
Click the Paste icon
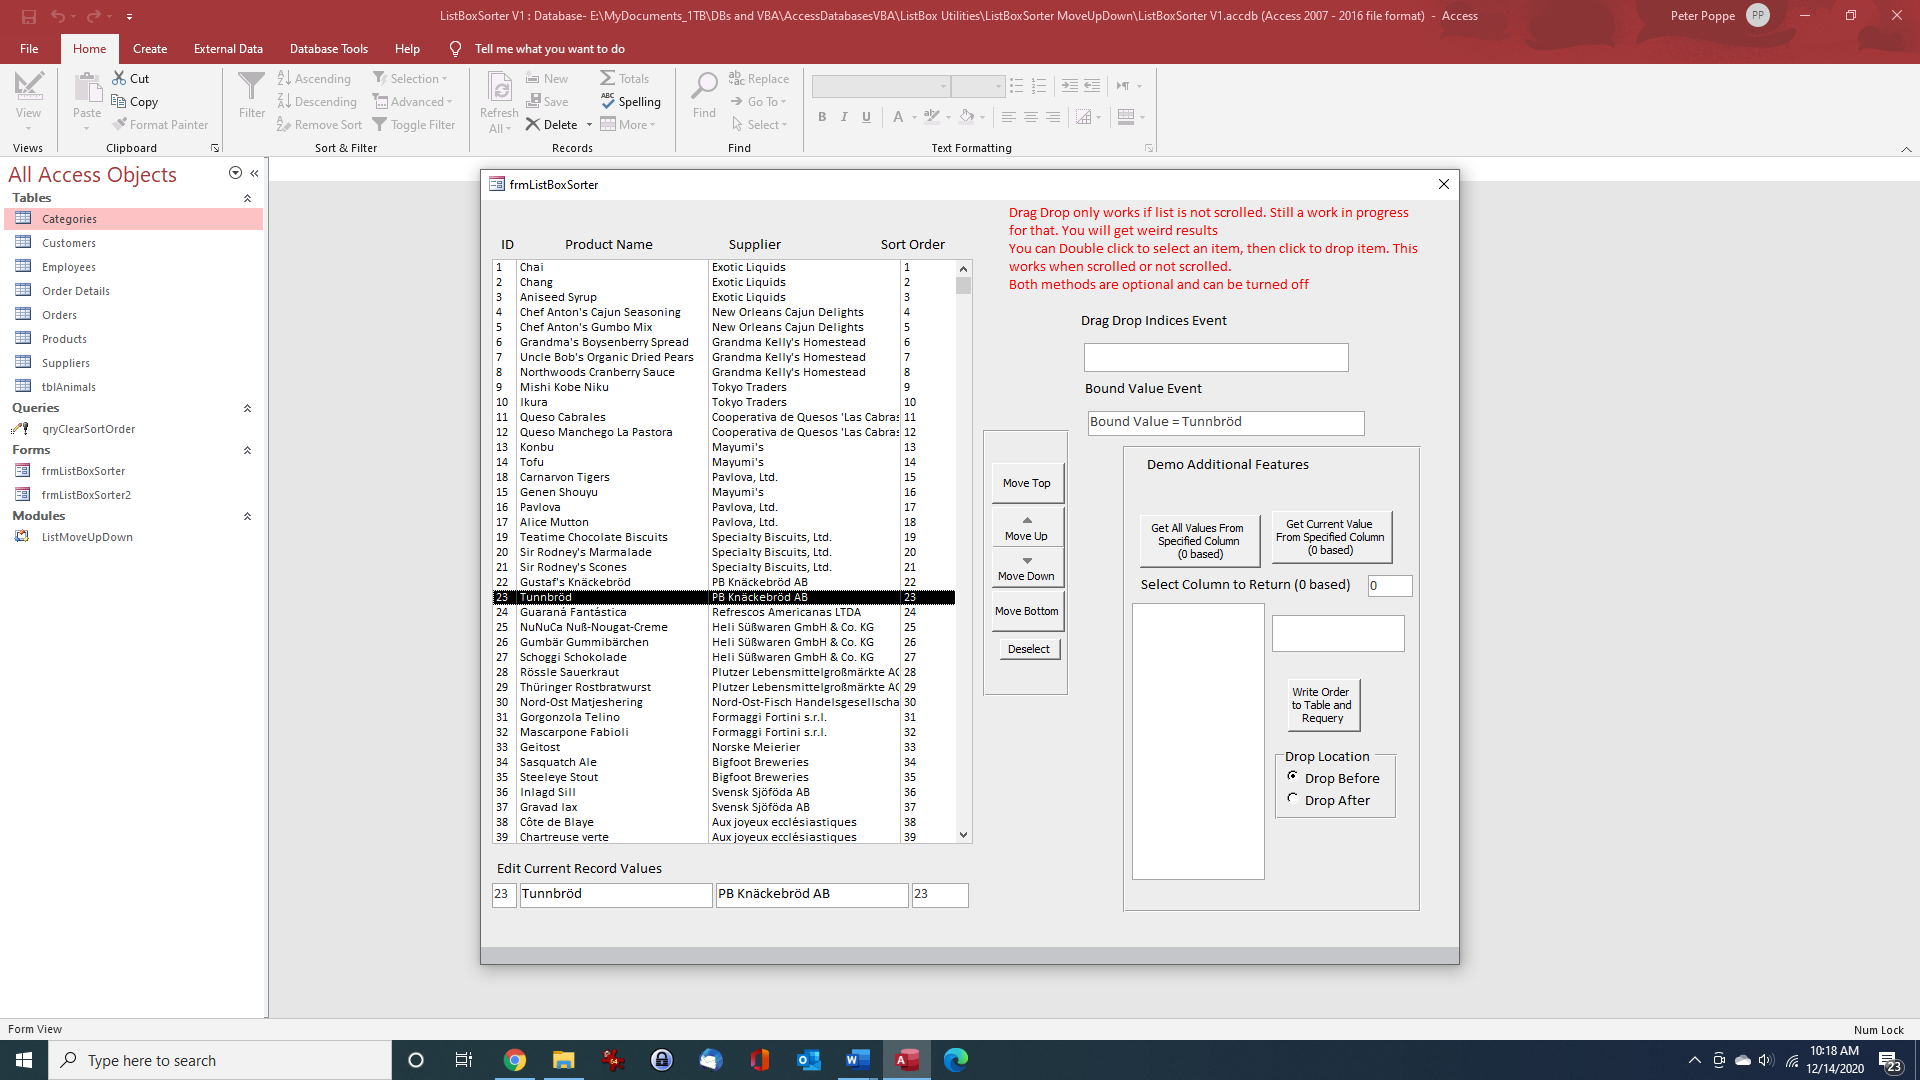[x=87, y=89]
